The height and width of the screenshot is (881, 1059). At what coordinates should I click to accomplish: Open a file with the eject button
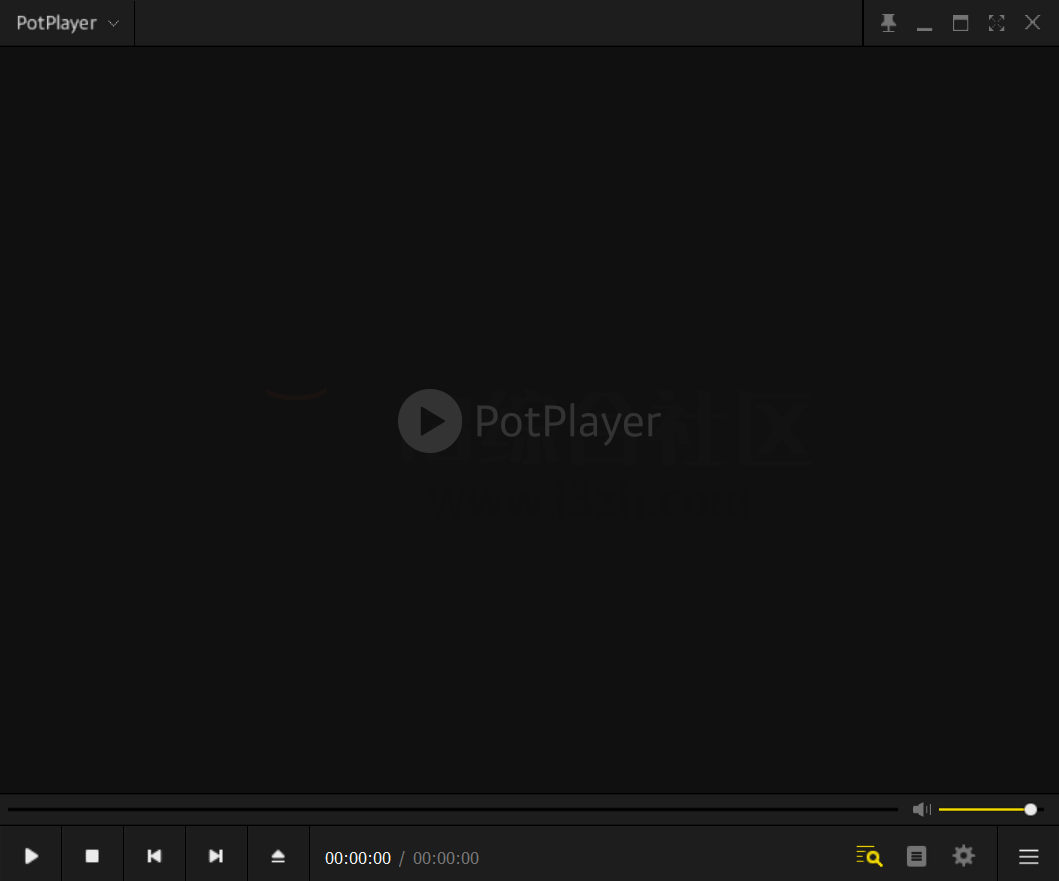278,856
